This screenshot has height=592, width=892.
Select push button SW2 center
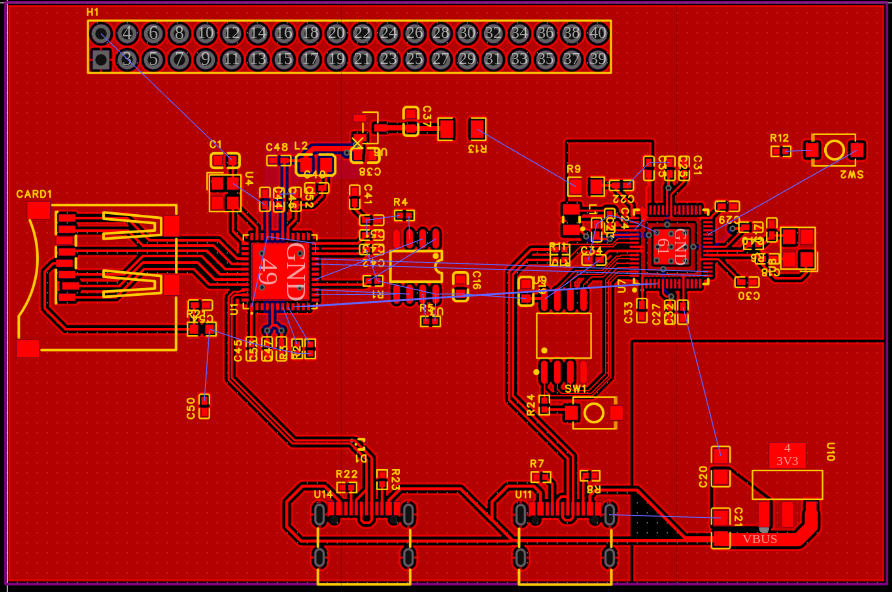click(834, 149)
